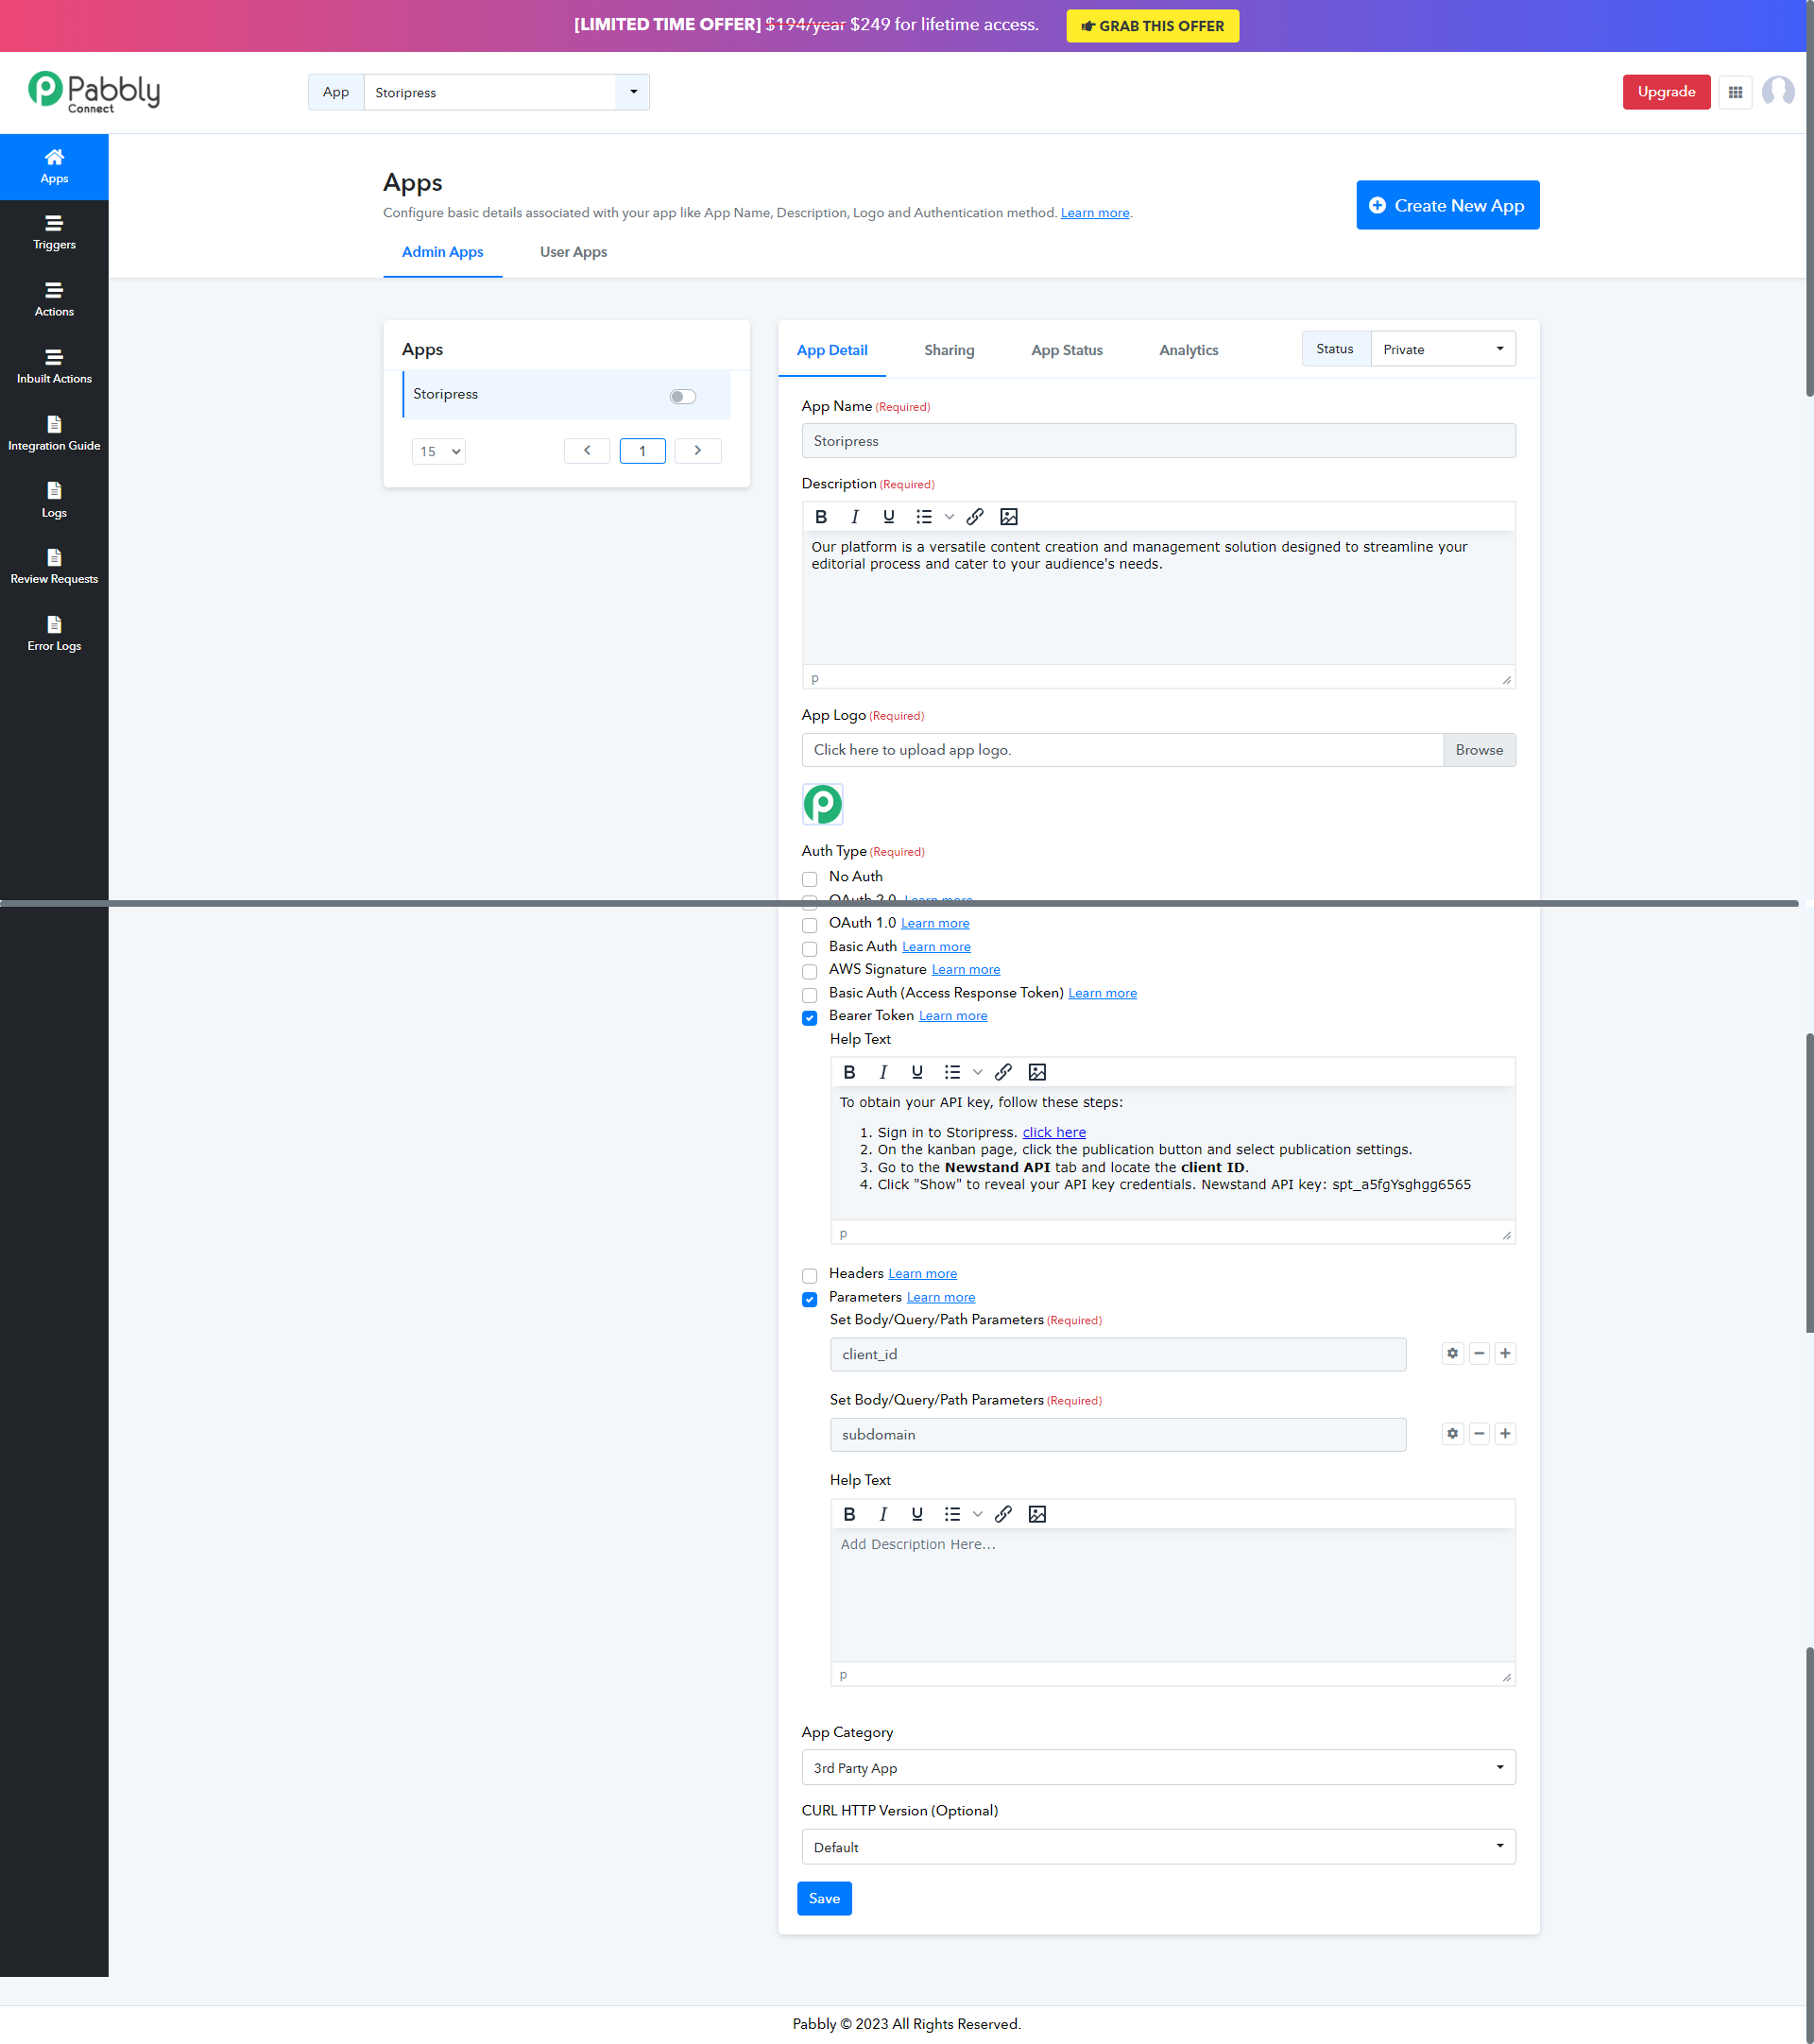
Task: Open Learn more link beside Bearer Token
Action: pos(953,1016)
